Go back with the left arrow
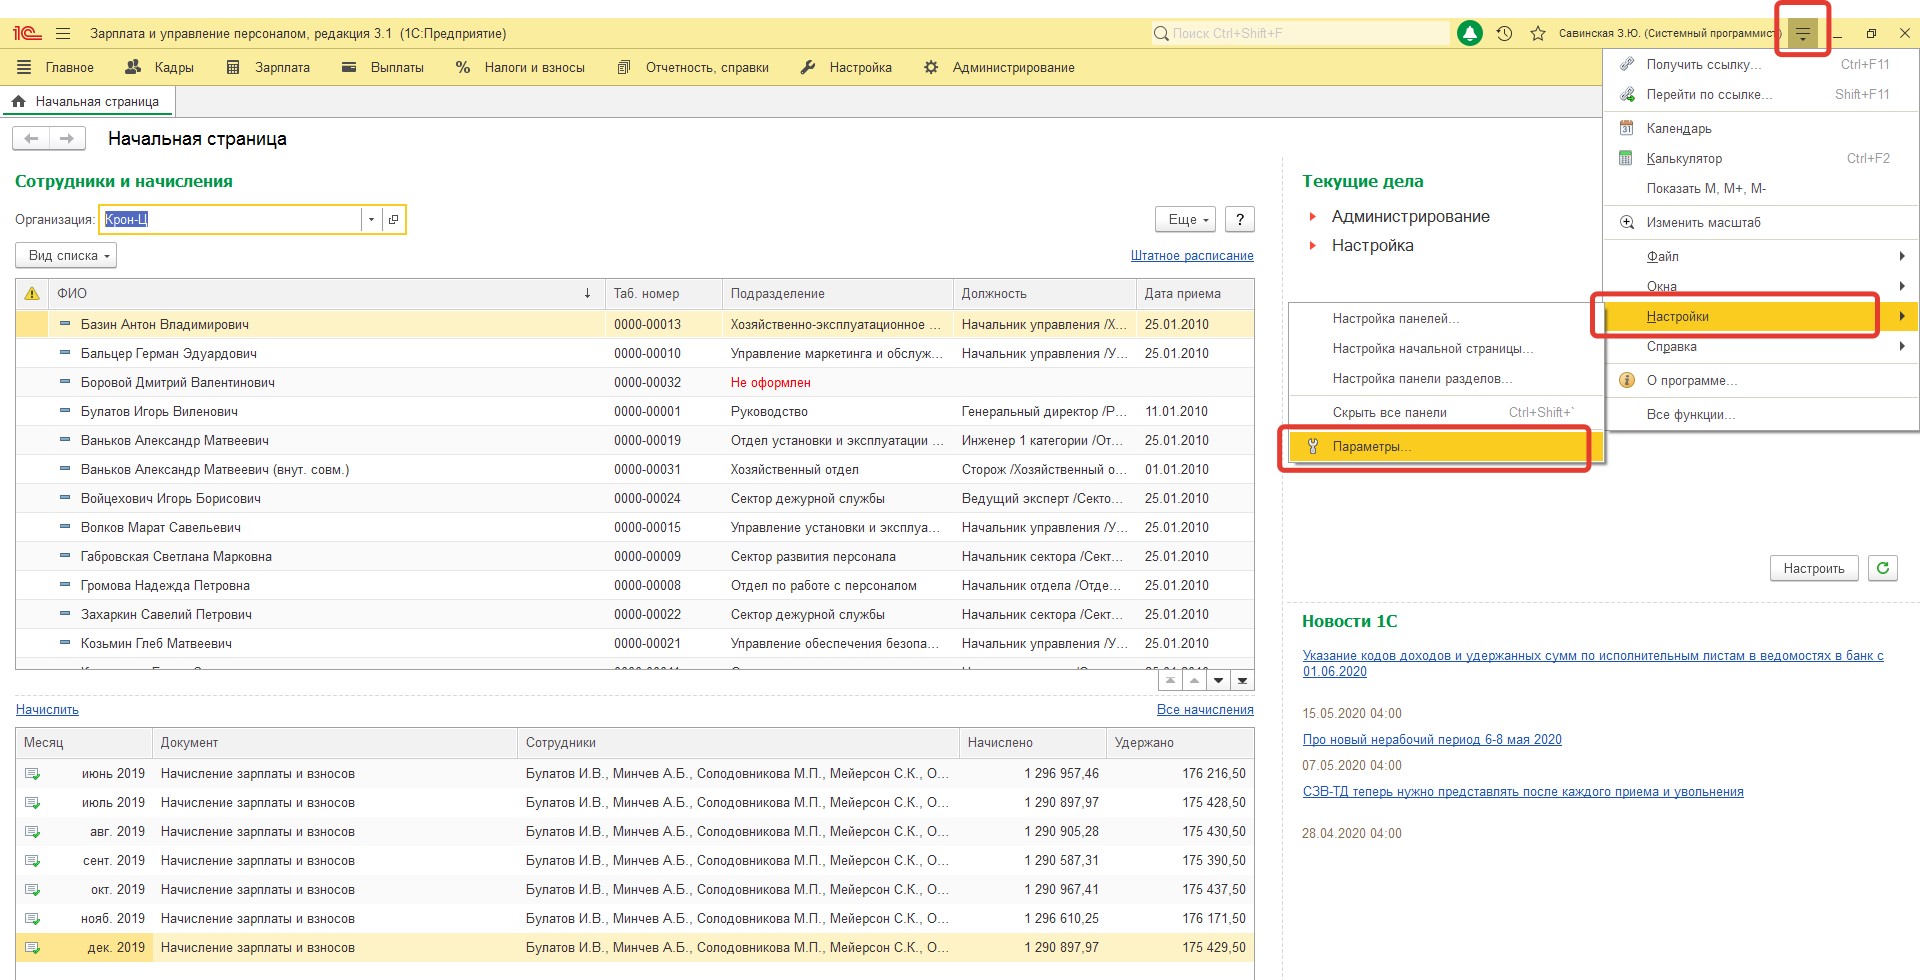Screen dimensions: 1920x980 pyautogui.click(x=31, y=138)
